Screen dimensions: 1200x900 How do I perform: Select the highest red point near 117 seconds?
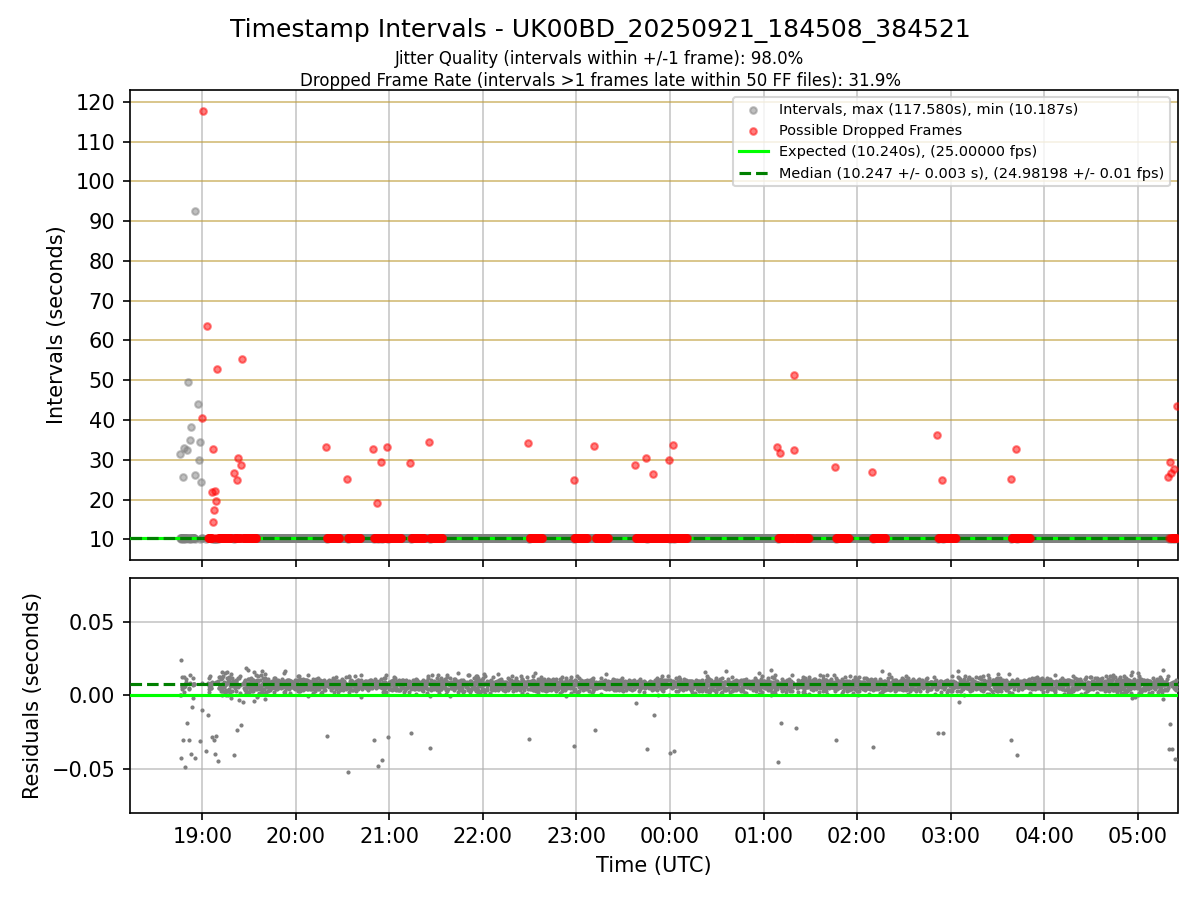[203, 111]
